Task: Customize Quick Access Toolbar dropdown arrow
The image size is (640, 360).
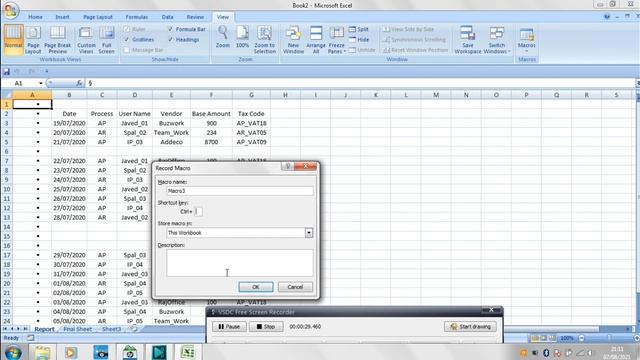Action: (47, 71)
